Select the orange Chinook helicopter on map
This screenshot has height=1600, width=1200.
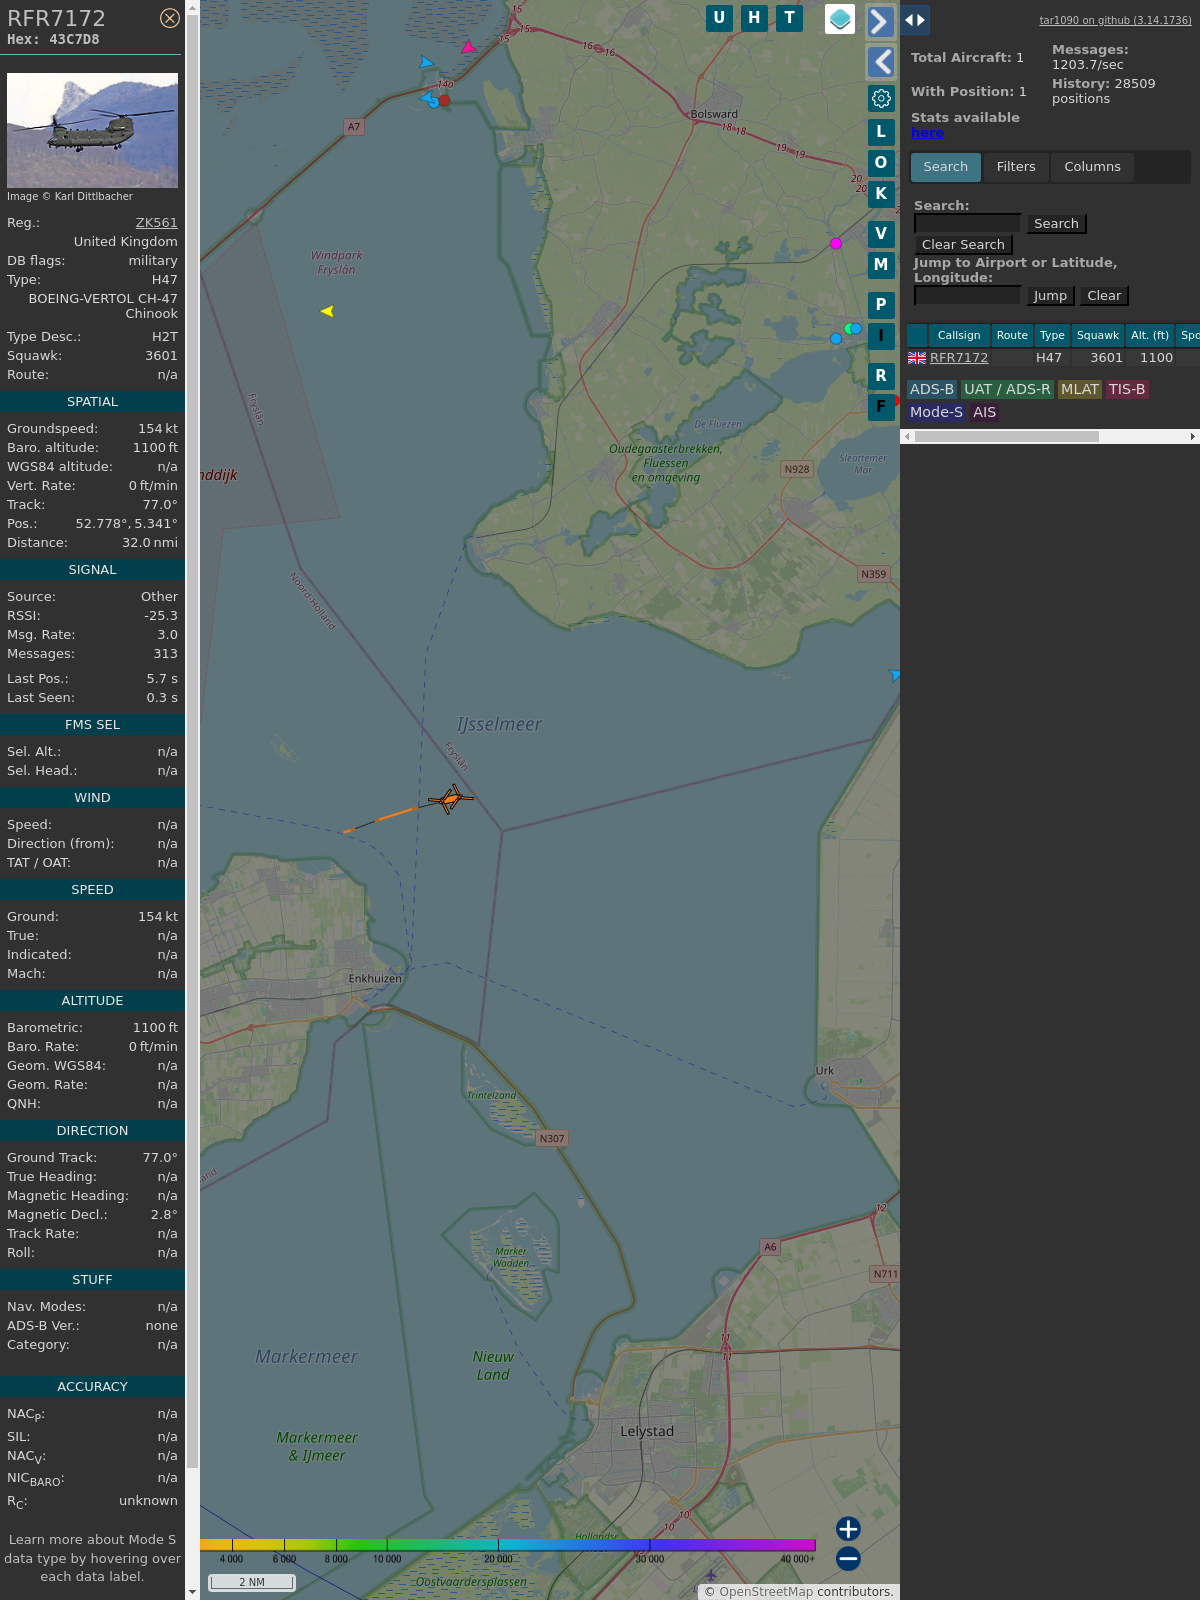coord(451,799)
